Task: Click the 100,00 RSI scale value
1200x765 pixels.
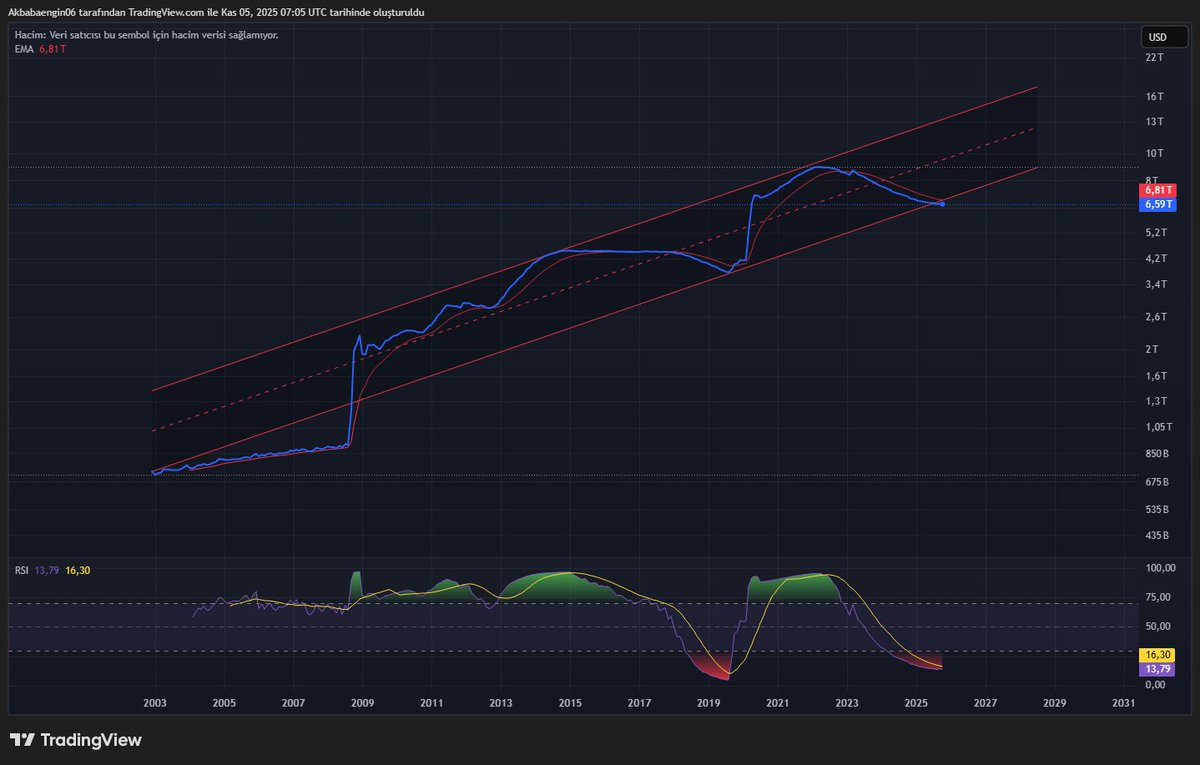Action: (1160, 569)
